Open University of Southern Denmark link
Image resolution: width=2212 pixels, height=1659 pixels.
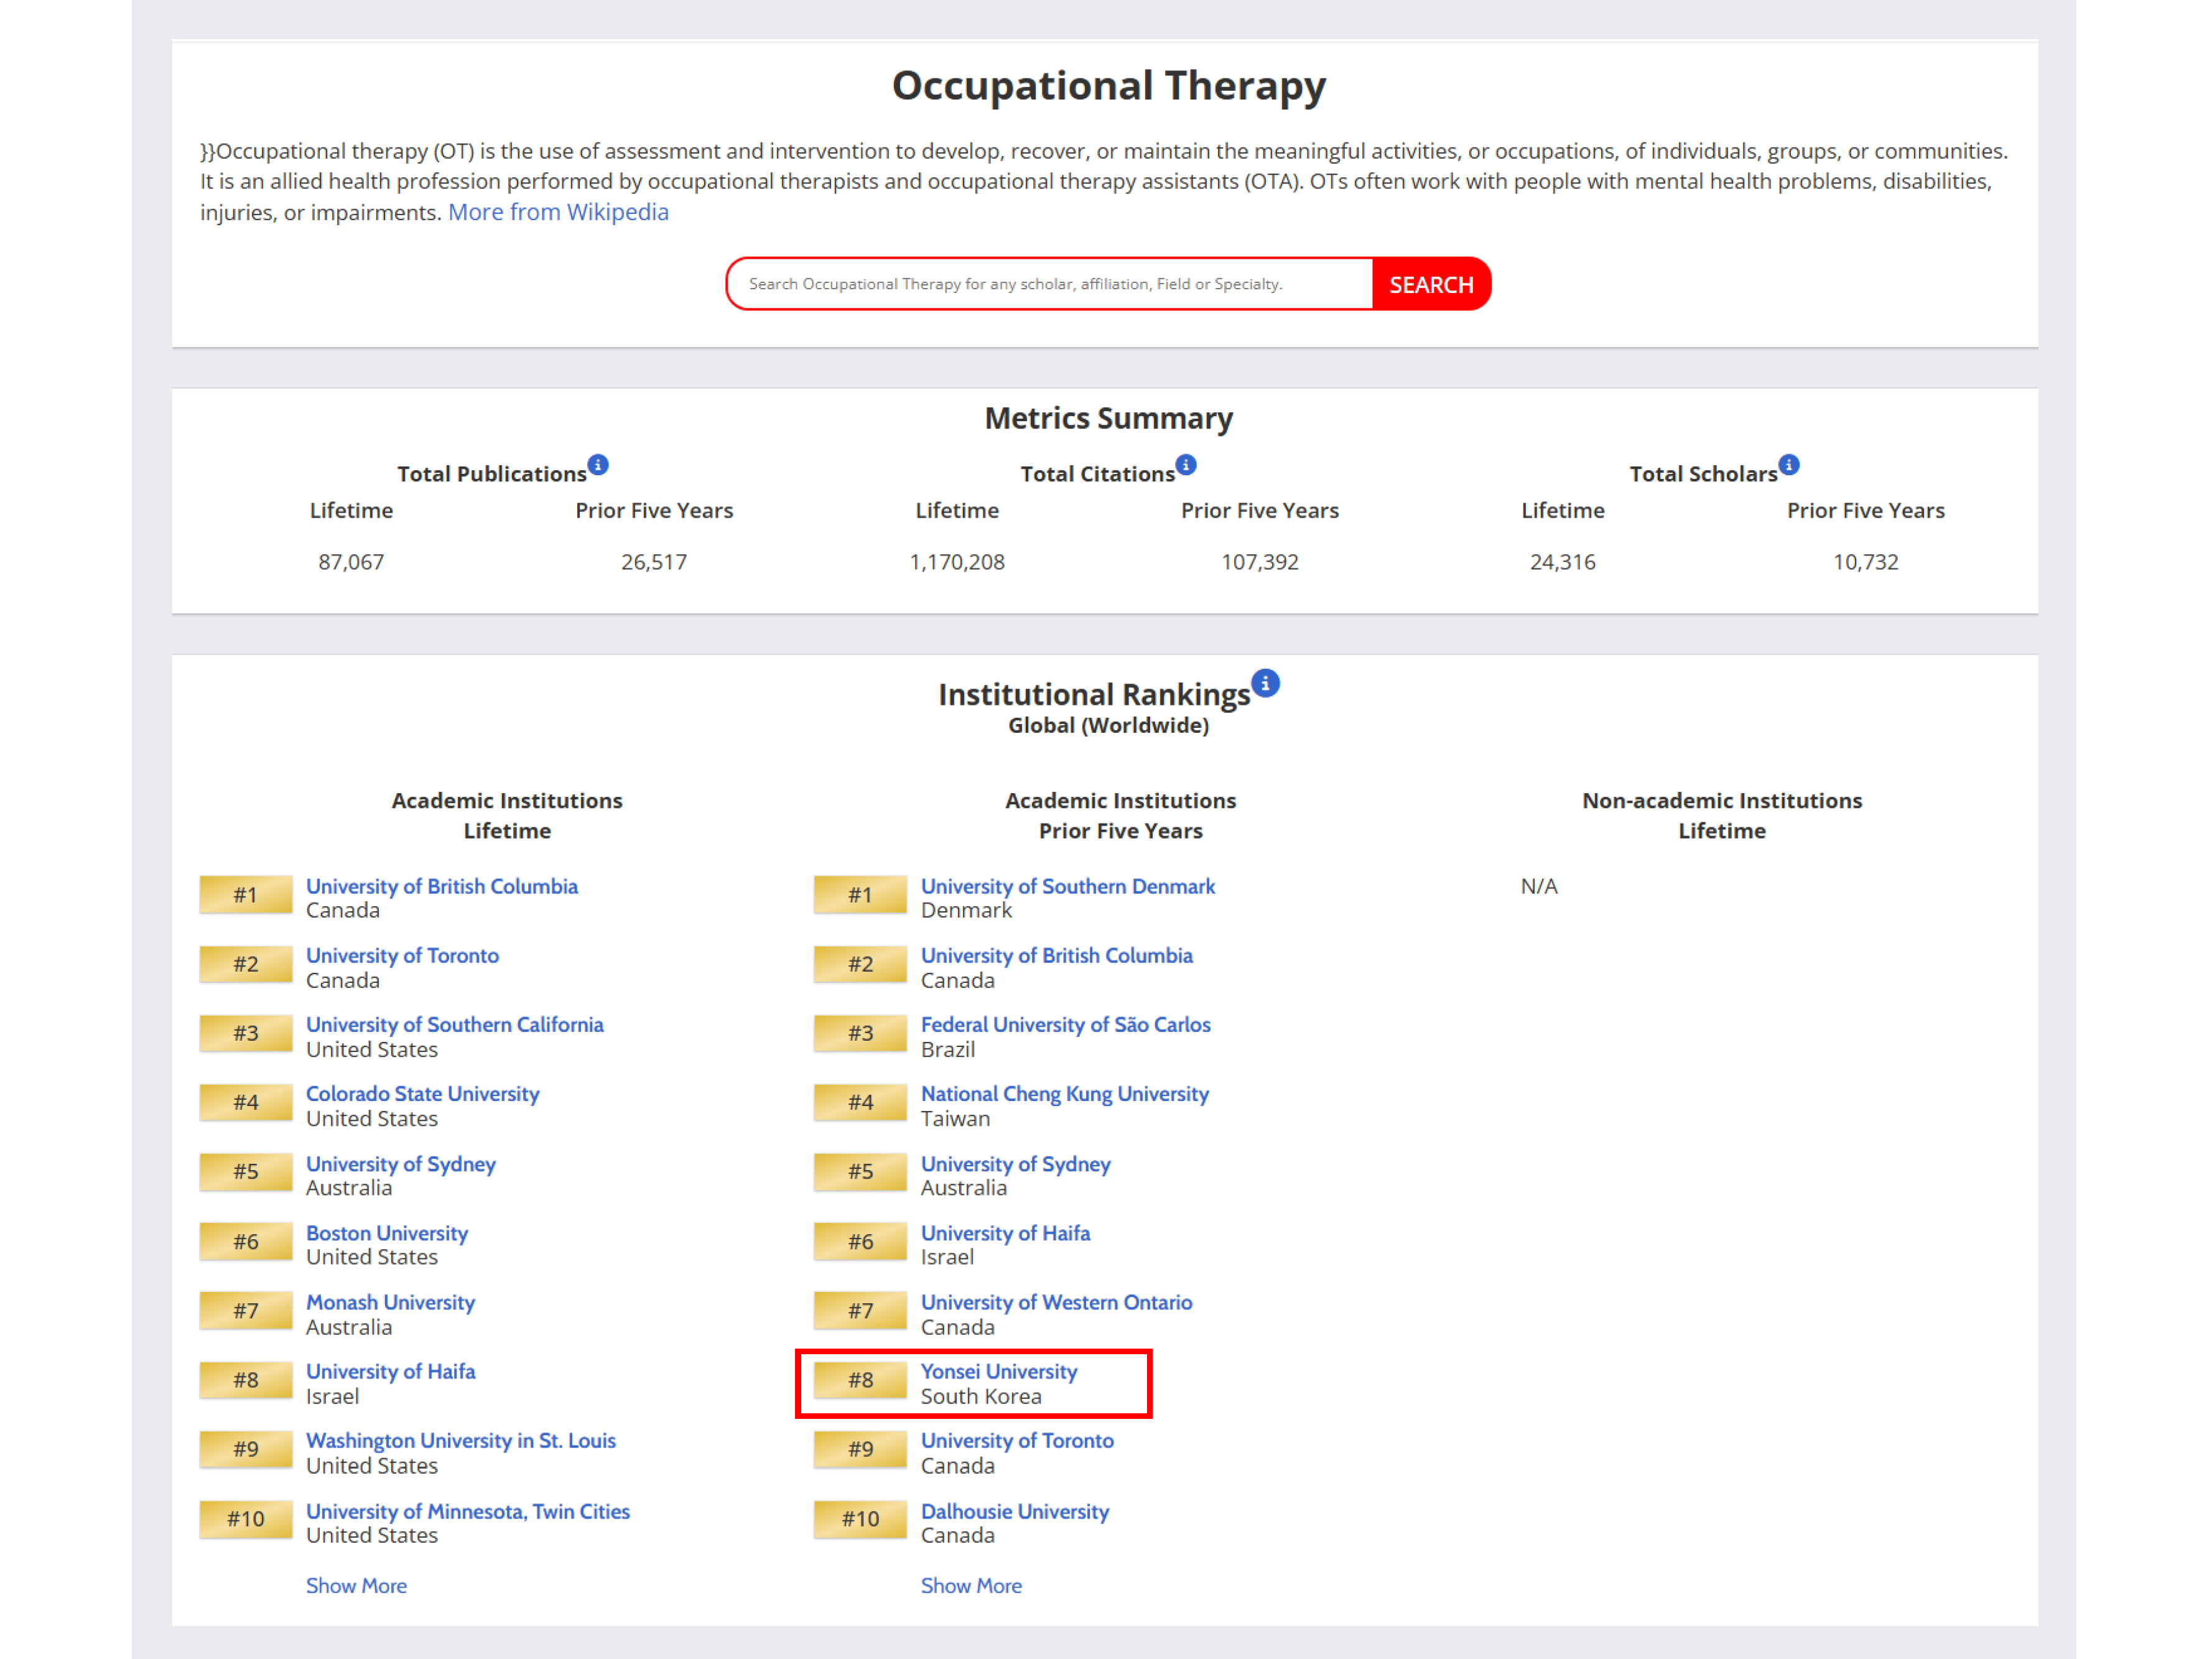pos(1068,886)
